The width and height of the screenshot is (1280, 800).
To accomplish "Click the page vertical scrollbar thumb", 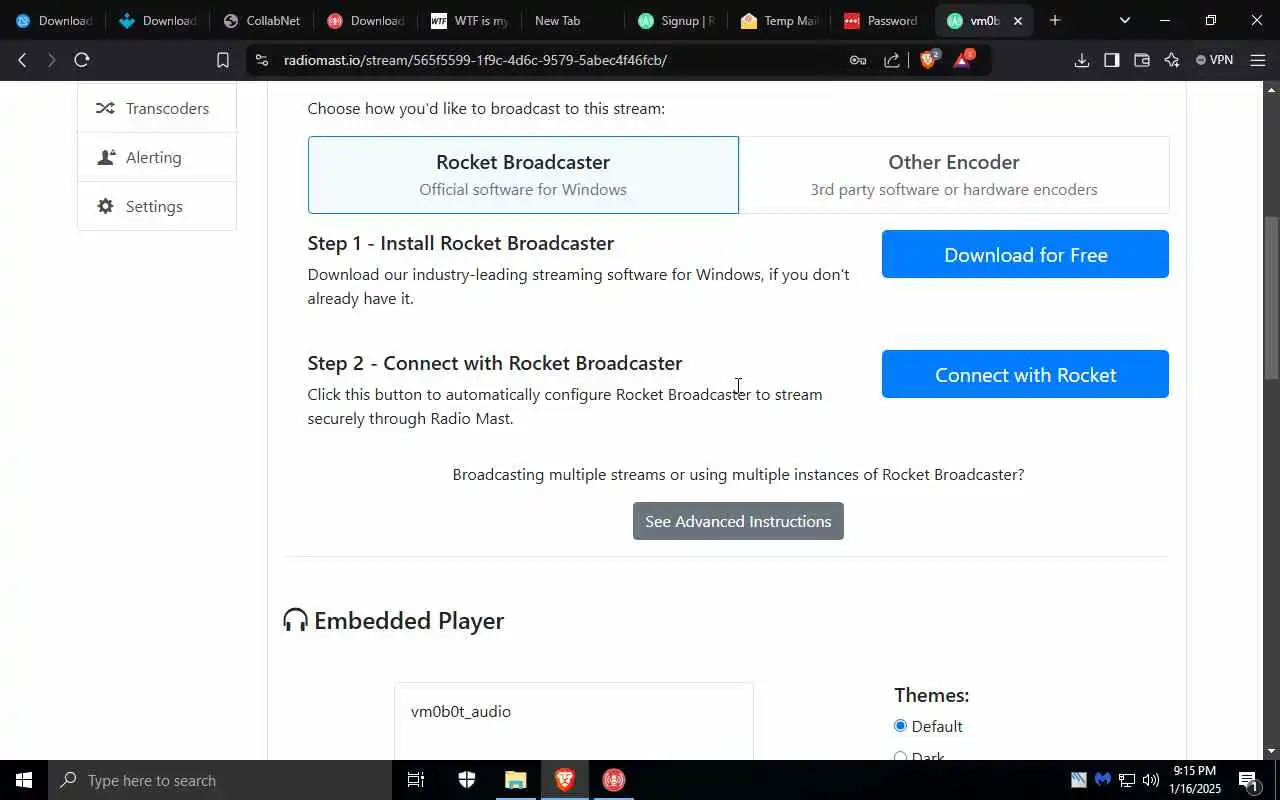I will click(1271, 298).
